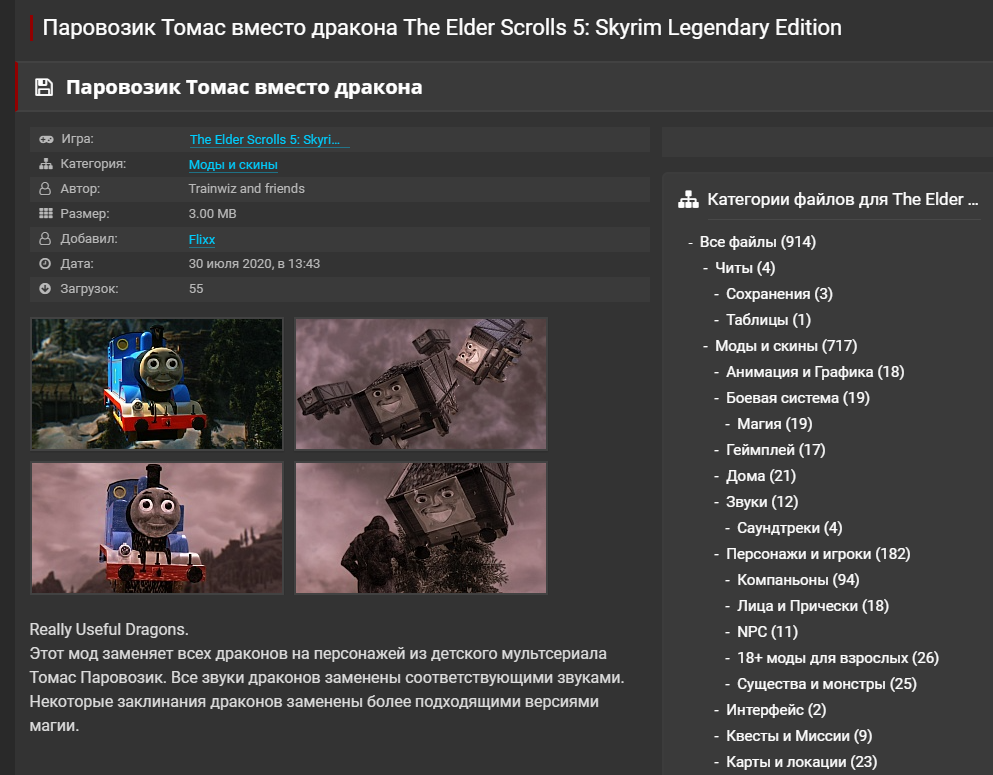Click the author value Trainwiz and friends
This screenshot has width=993, height=775.
pos(246,189)
